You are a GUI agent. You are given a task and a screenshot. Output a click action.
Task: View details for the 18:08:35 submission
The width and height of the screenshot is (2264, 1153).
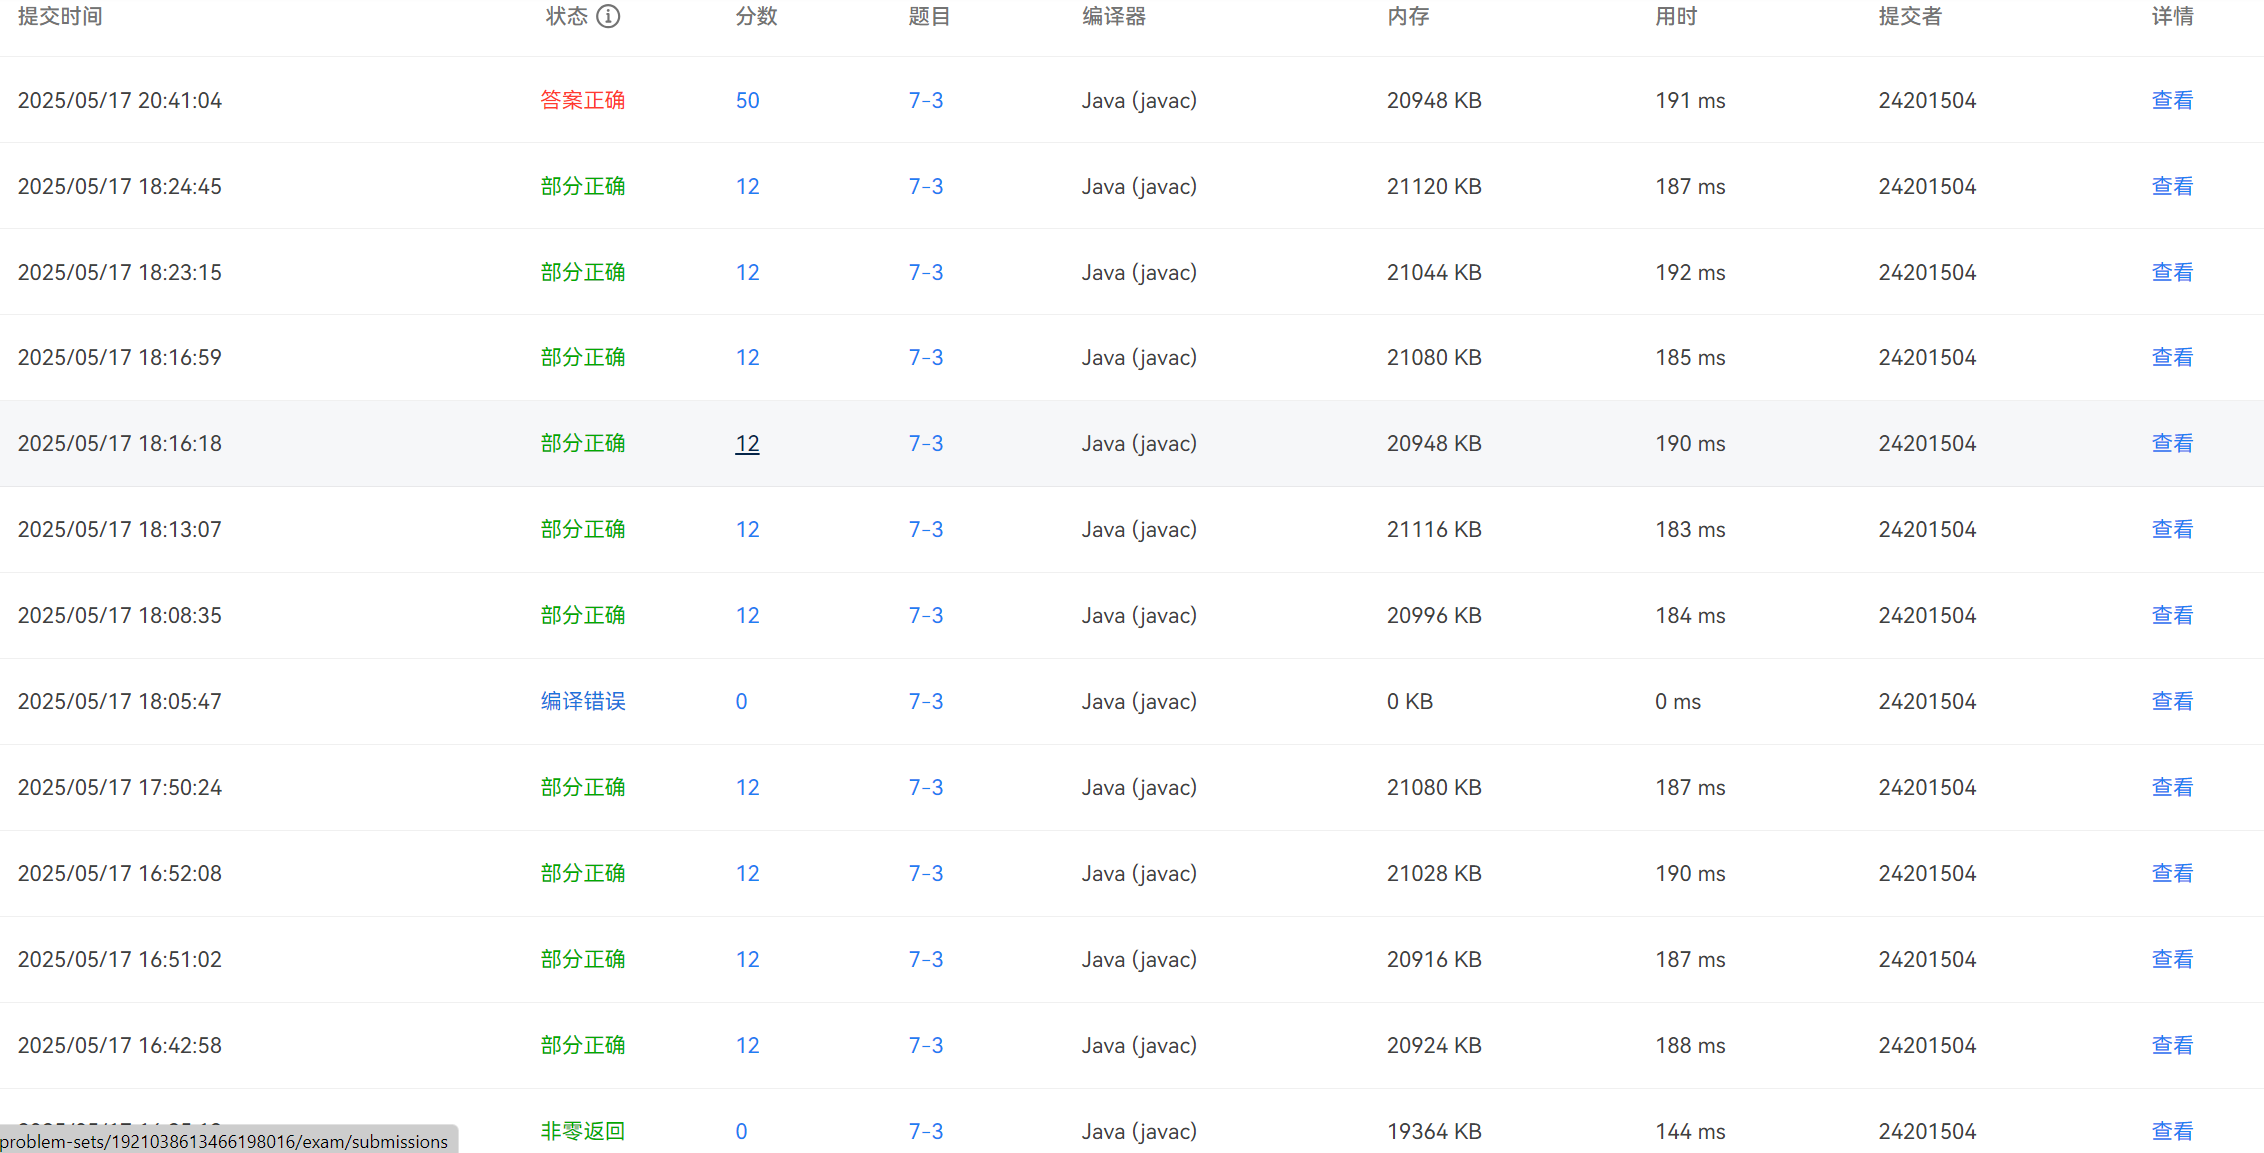coord(2172,615)
